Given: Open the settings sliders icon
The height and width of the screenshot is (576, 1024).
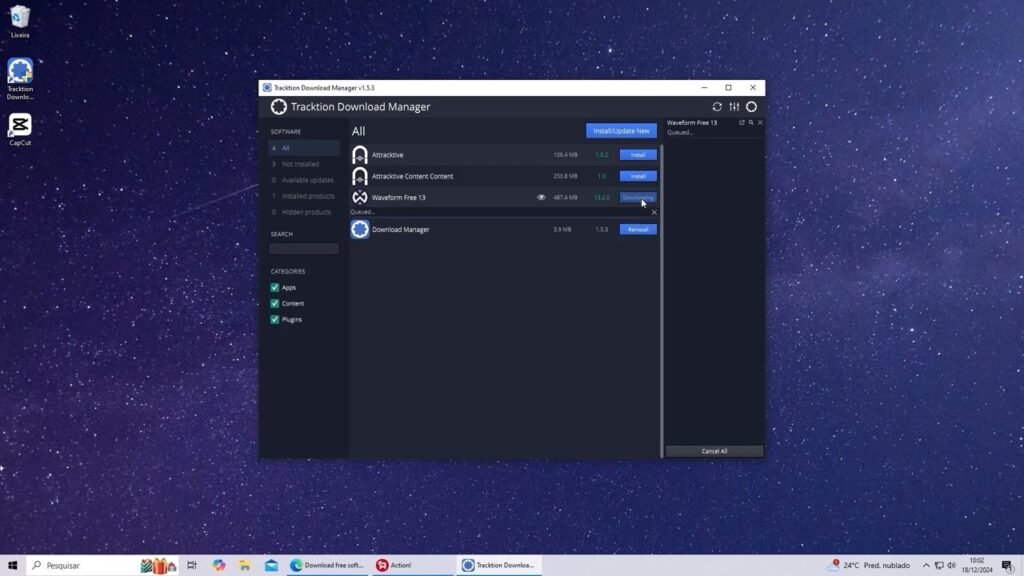Looking at the screenshot, I should pos(734,107).
